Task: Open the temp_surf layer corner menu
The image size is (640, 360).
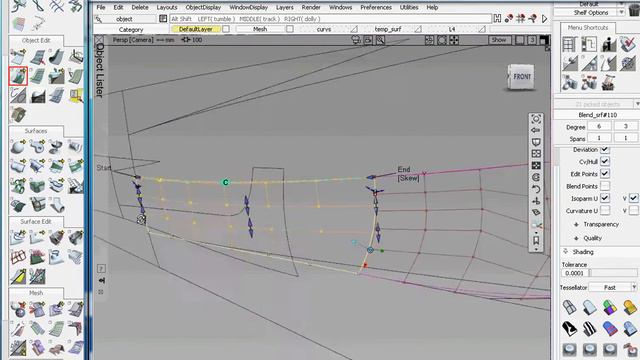Action: tap(418, 29)
